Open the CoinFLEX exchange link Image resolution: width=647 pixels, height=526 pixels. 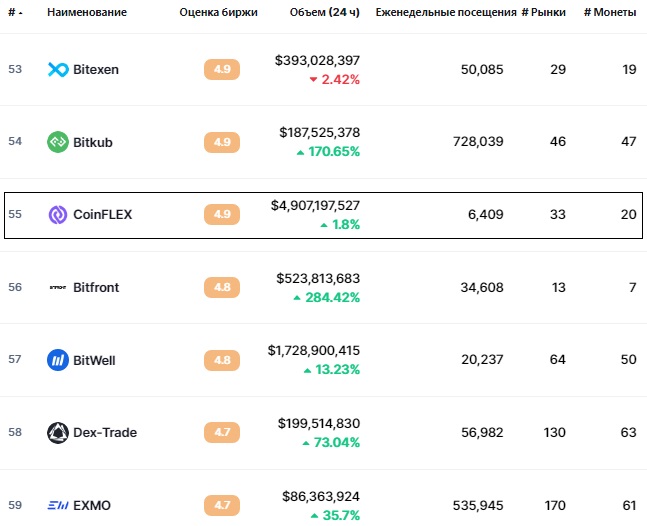102,215
